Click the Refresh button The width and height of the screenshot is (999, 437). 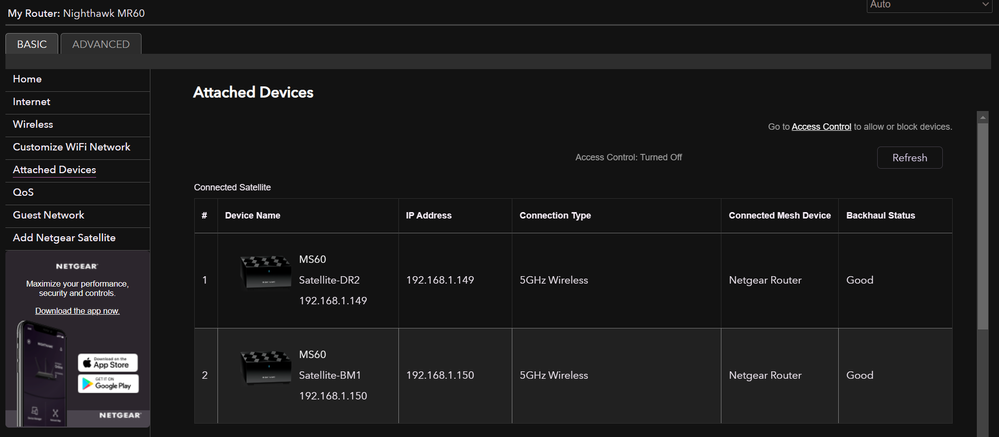[x=909, y=158]
